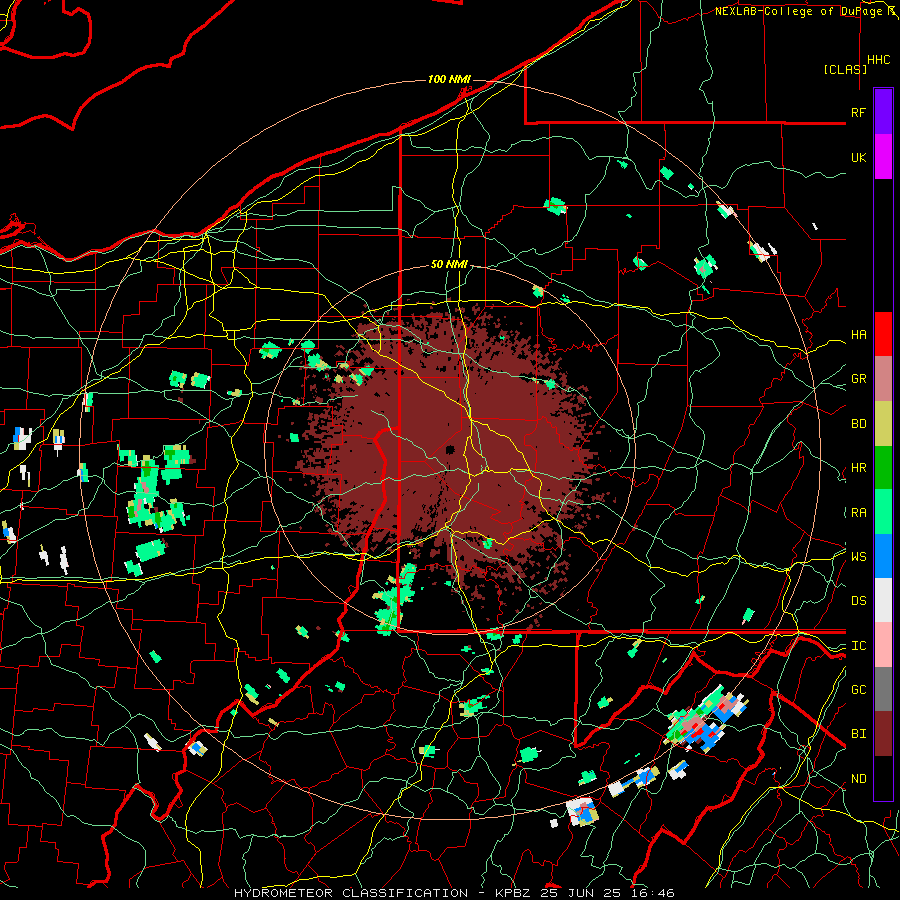Click the purple RF color swatch in the legend
The image size is (900, 900).
(x=883, y=112)
